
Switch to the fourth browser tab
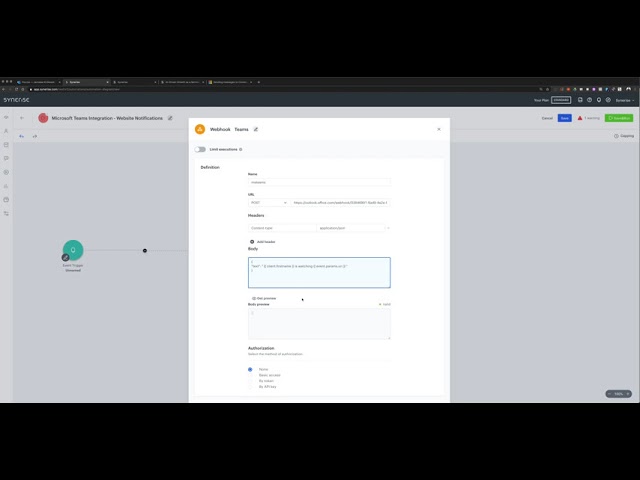182,82
